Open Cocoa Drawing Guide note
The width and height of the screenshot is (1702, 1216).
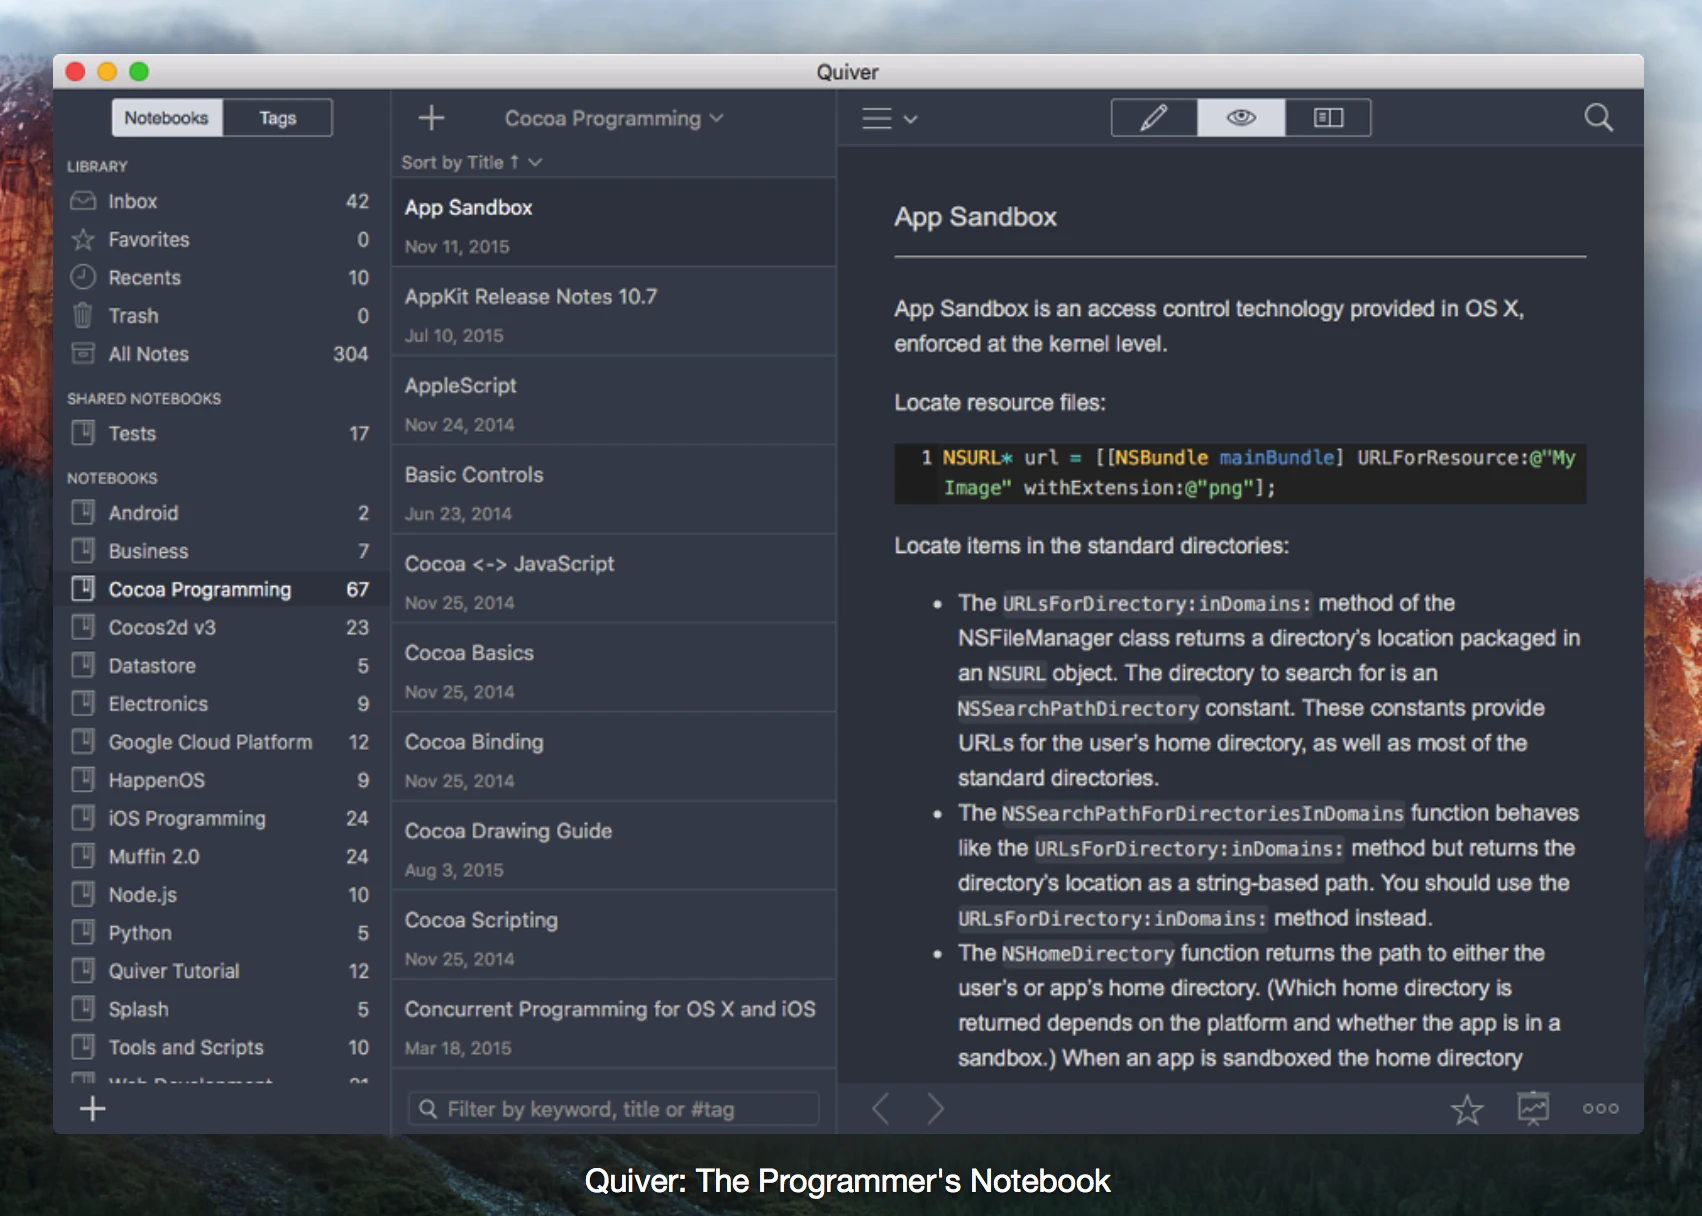(613, 846)
